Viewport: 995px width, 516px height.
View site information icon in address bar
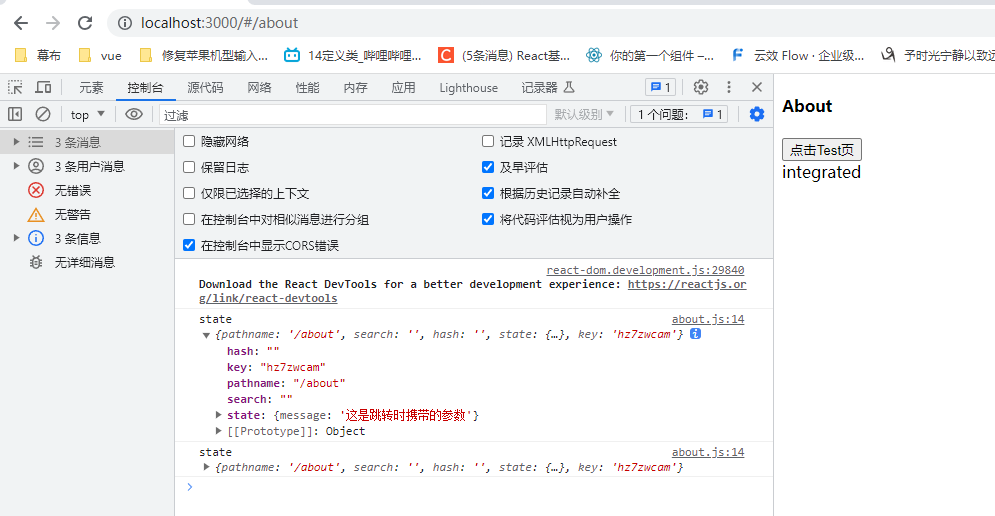(x=125, y=23)
